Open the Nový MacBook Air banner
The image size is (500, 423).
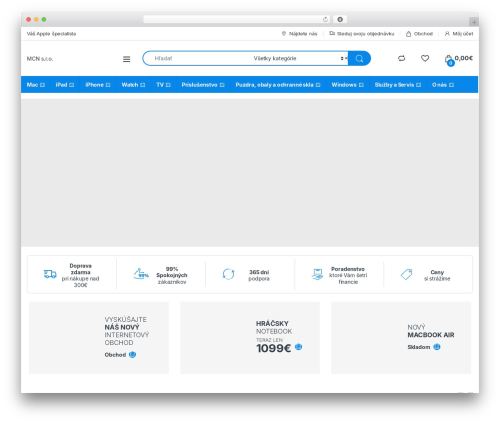coord(401,338)
